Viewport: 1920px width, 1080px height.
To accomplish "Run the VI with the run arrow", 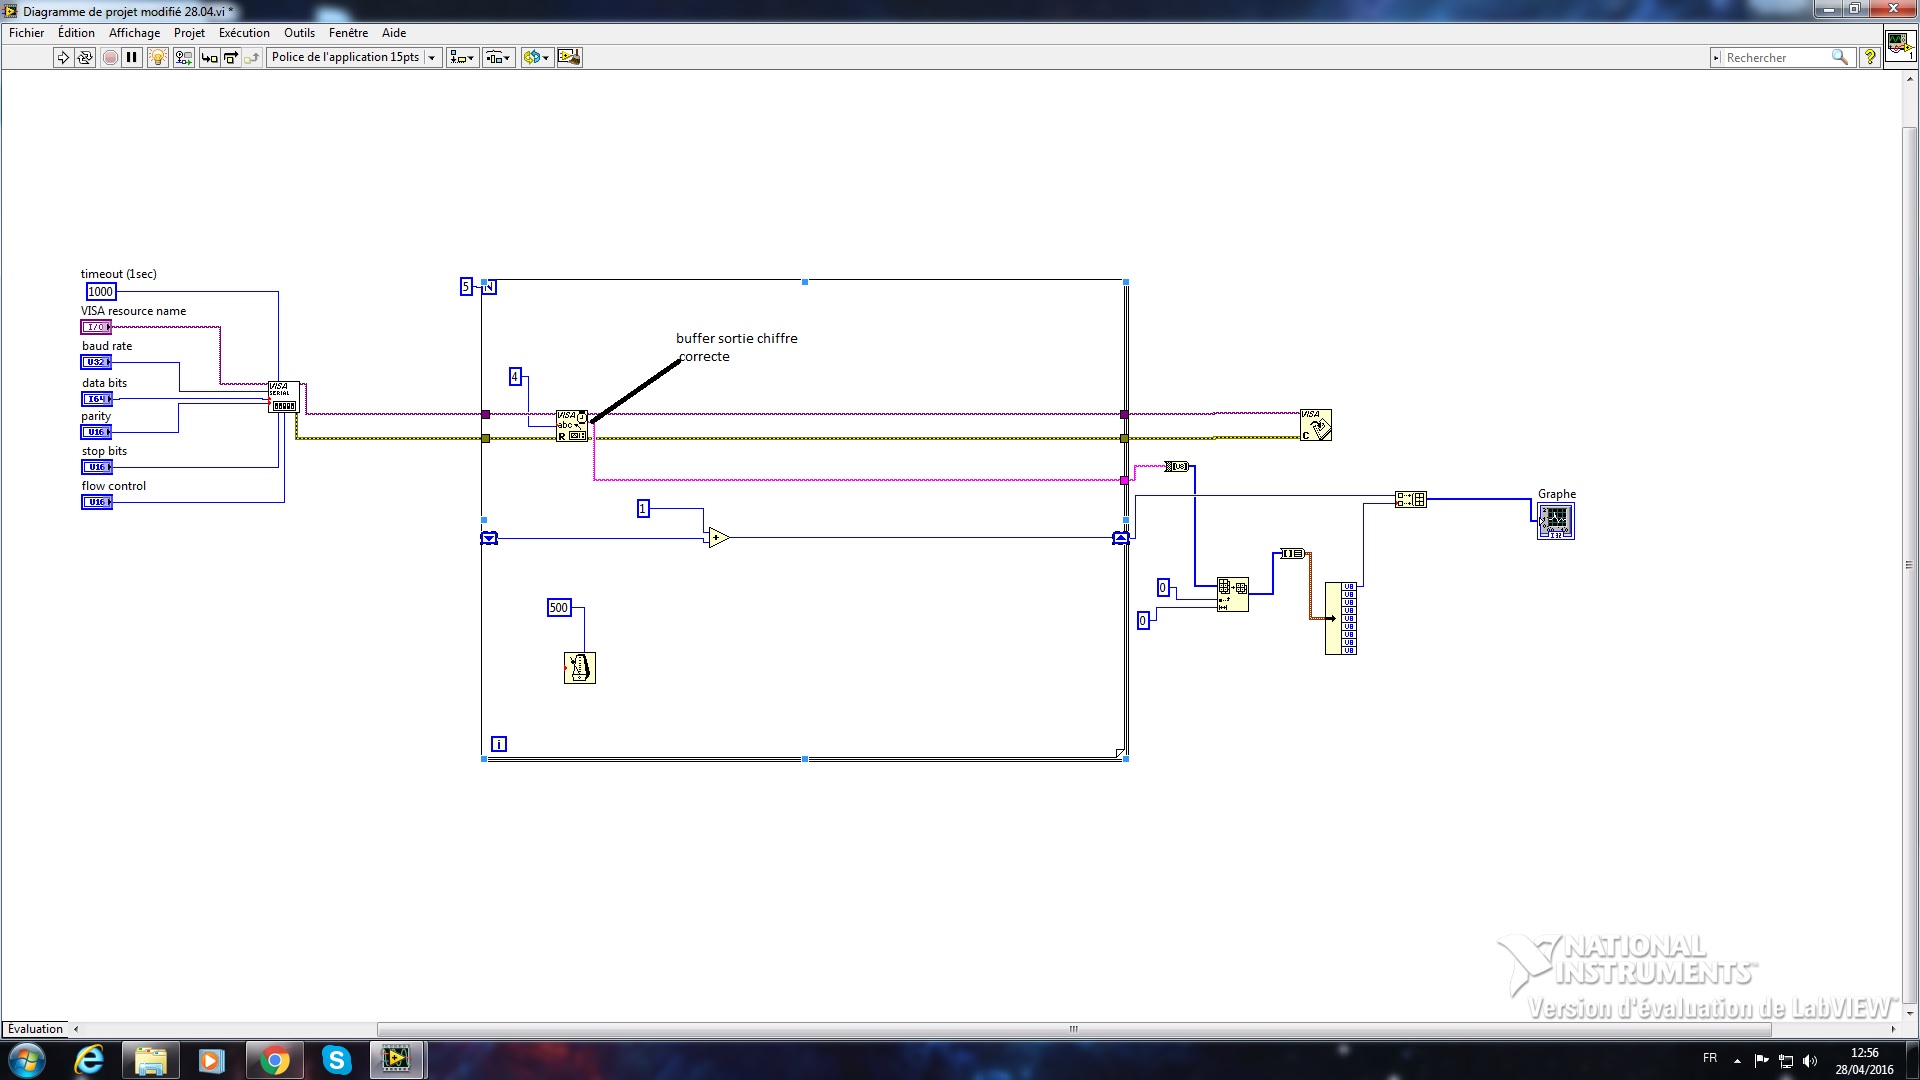I will tap(61, 57).
